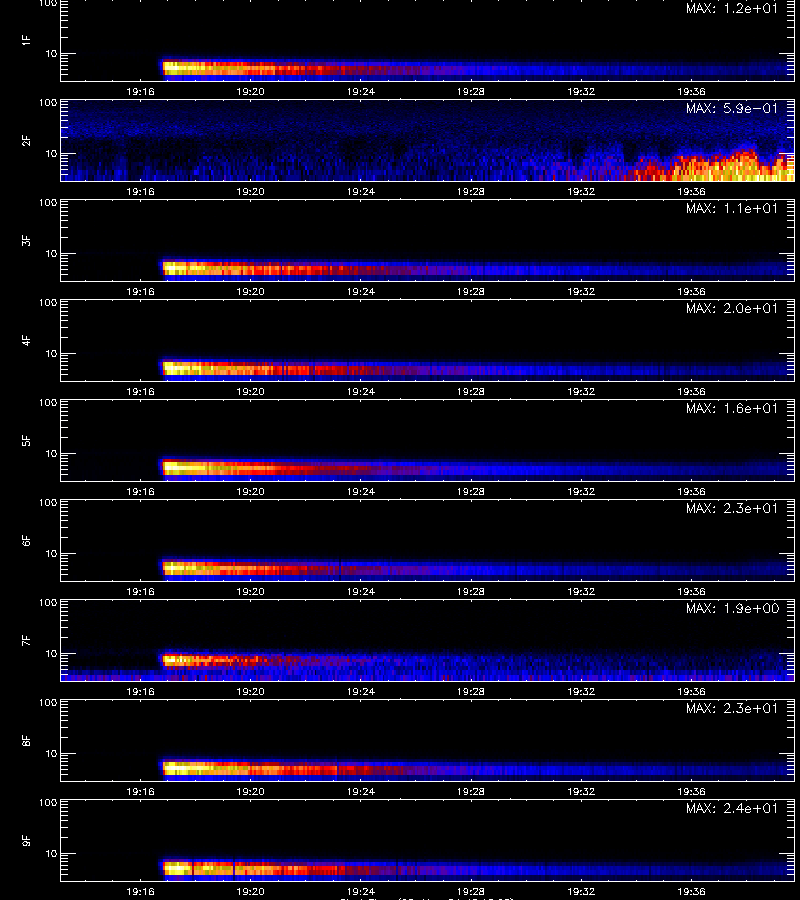Select the MAX: 2.0e+01 annotation
Image resolution: width=800 pixels, height=900 pixels.
(x=732, y=308)
